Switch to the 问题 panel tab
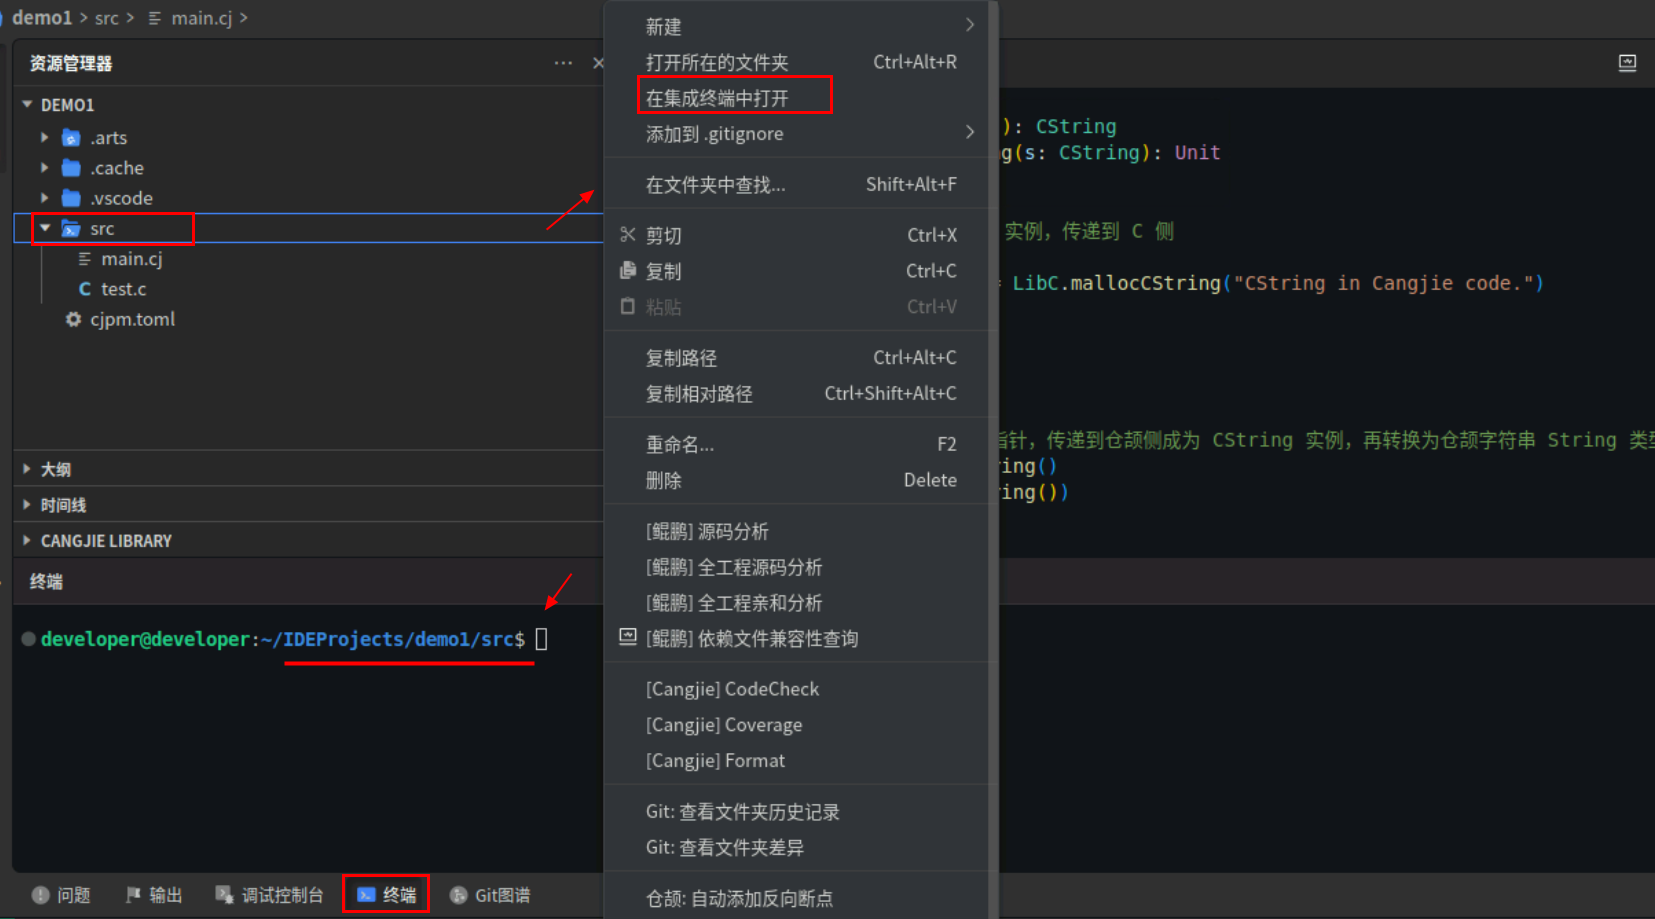This screenshot has height=919, width=1655. (x=61, y=895)
